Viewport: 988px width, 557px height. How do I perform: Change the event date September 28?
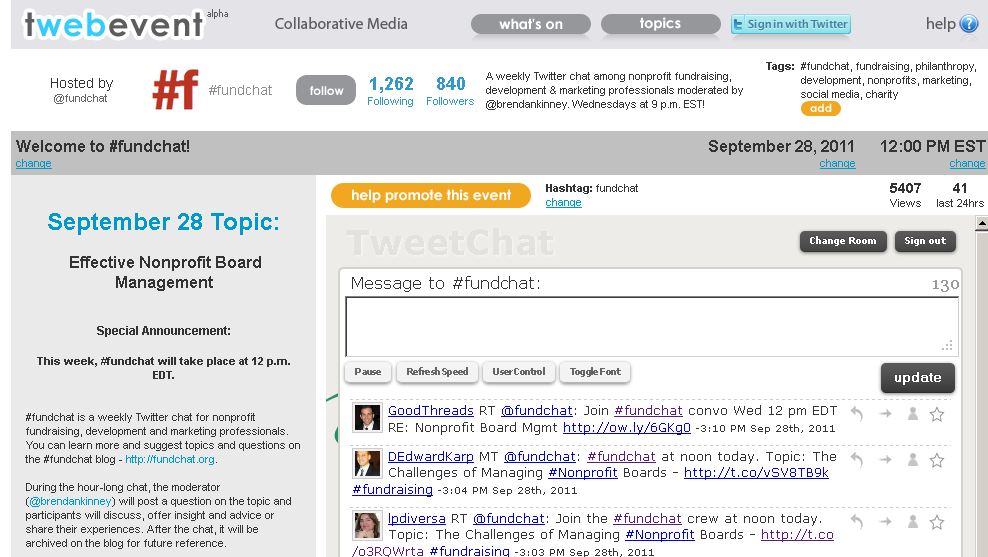pyautogui.click(x=837, y=163)
